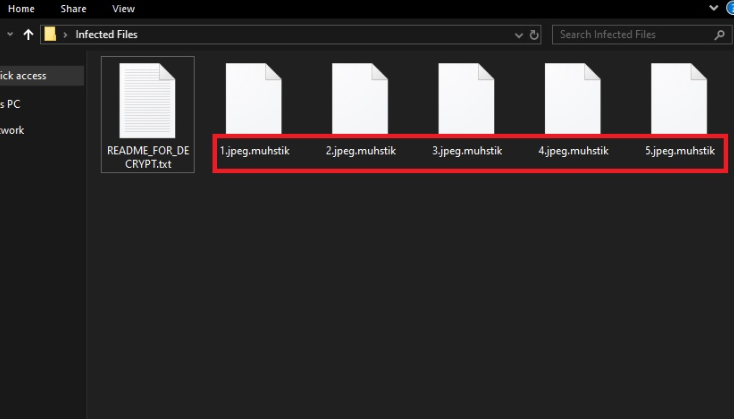Click the search magnifier icon
This screenshot has height=419, width=734.
point(719,35)
